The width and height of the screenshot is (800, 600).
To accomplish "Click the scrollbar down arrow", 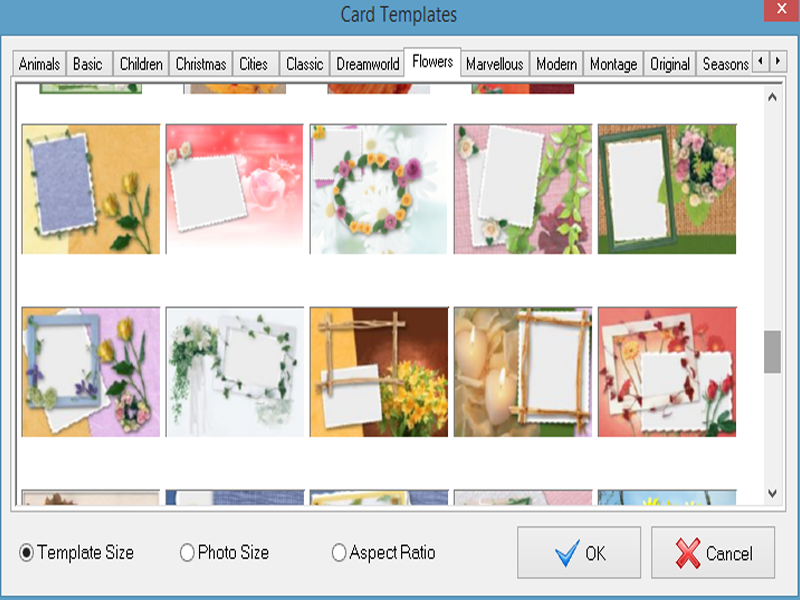I will 772,493.
